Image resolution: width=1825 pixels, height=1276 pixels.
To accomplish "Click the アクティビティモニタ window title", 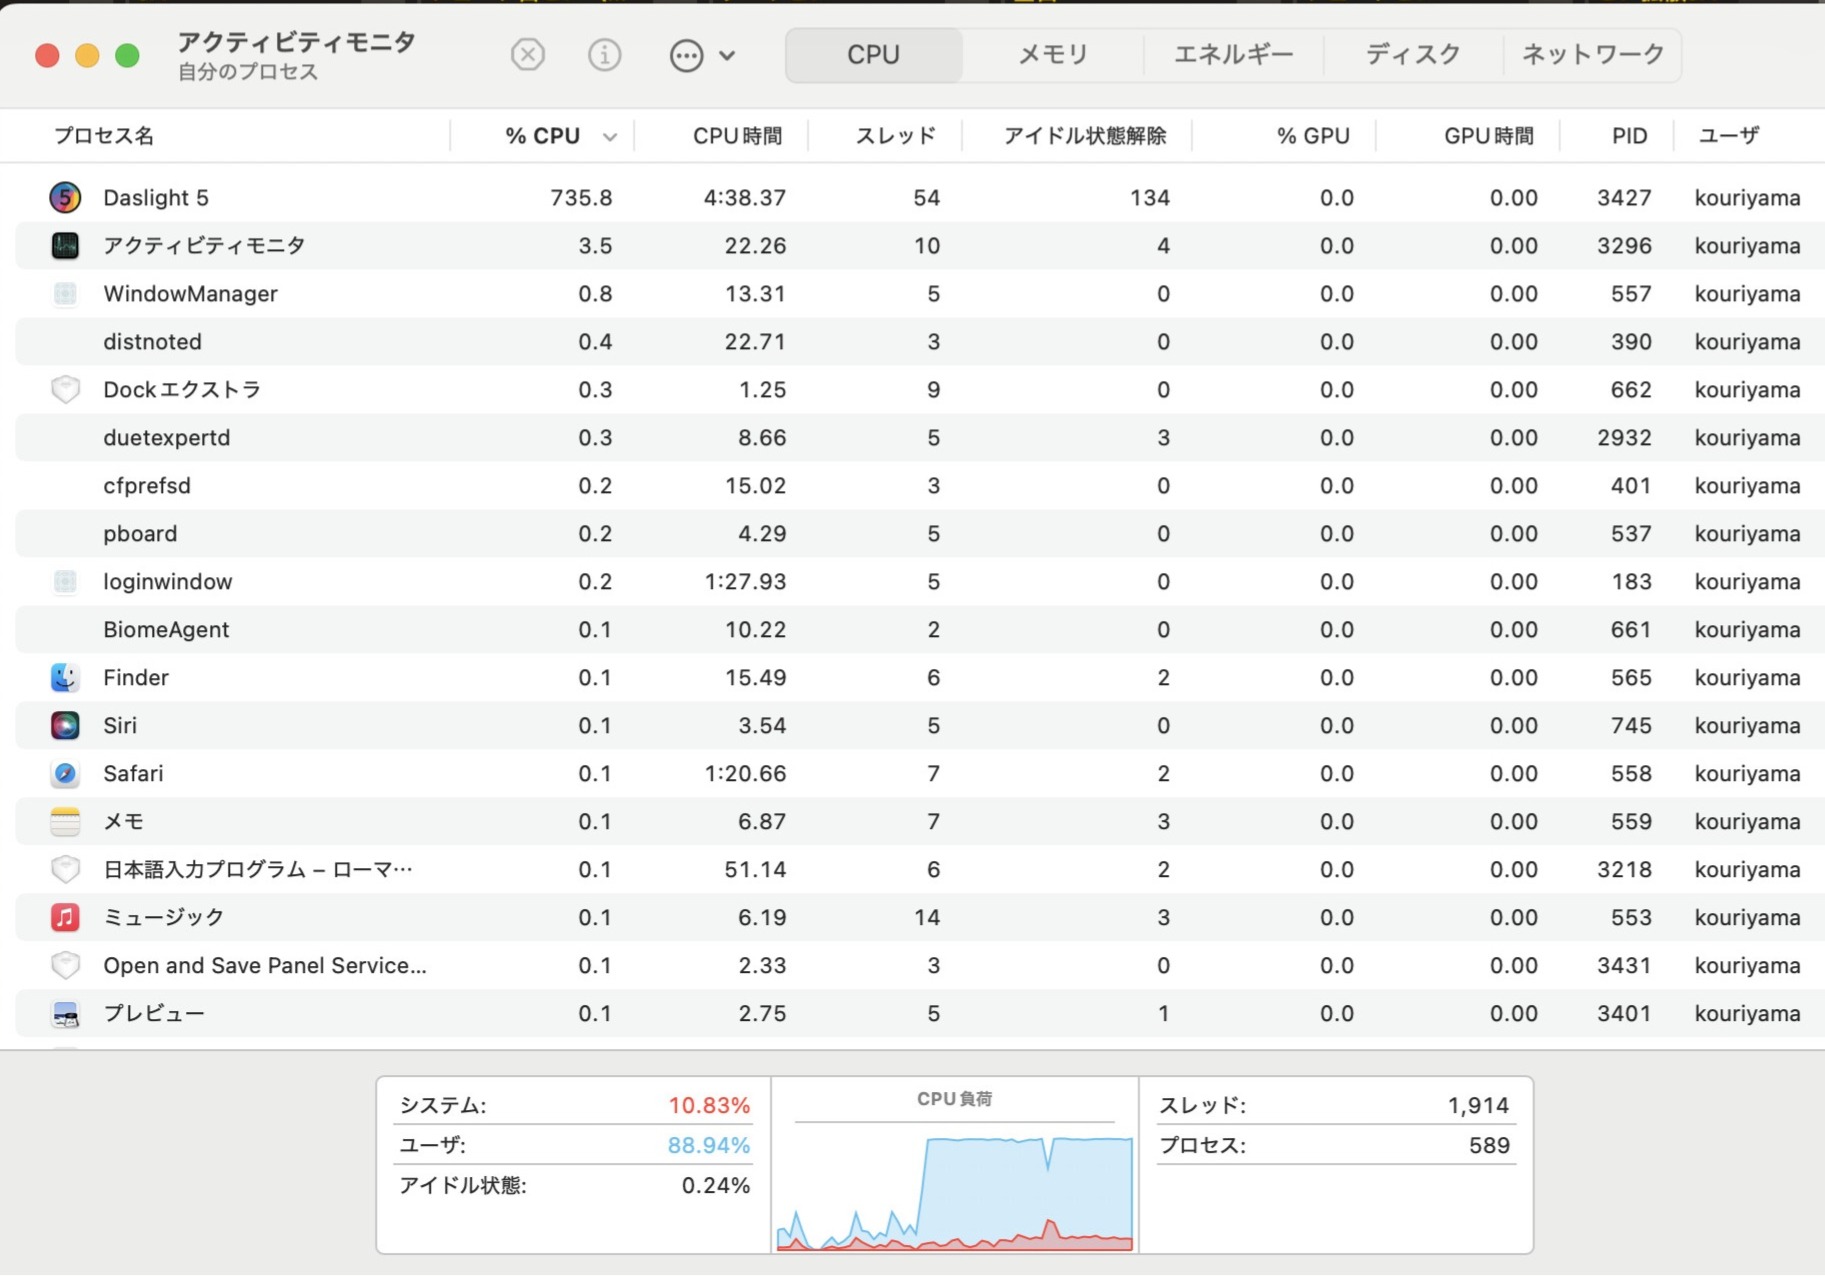I will [x=296, y=42].
